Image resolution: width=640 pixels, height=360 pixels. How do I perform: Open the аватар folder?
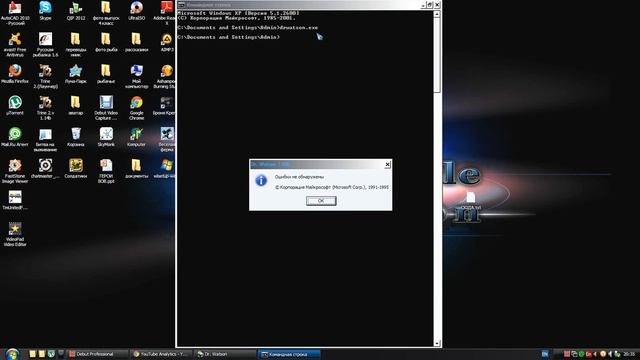[x=76, y=105]
